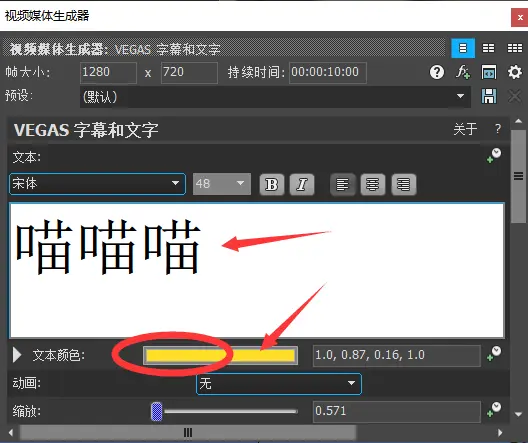Switch to two-column layout view icon
Screen dimensions: 528x443
point(488,48)
